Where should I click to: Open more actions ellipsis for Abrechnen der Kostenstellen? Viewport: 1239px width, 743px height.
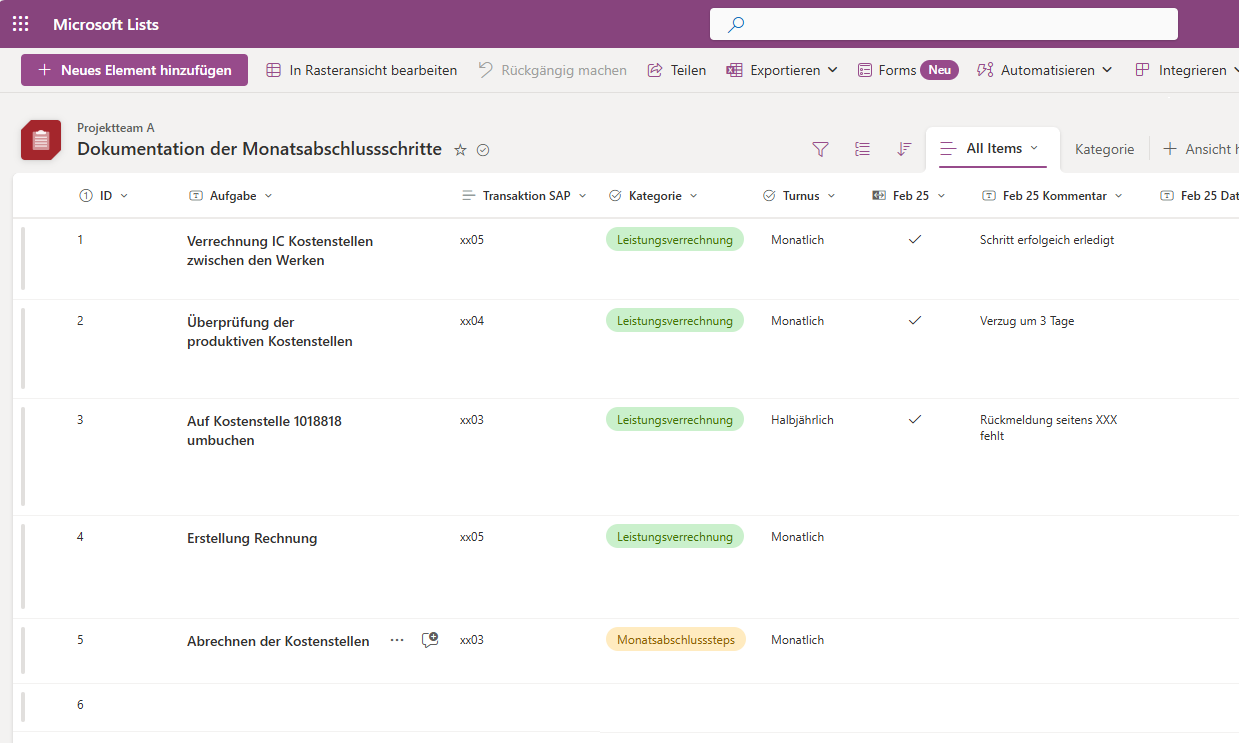click(397, 640)
